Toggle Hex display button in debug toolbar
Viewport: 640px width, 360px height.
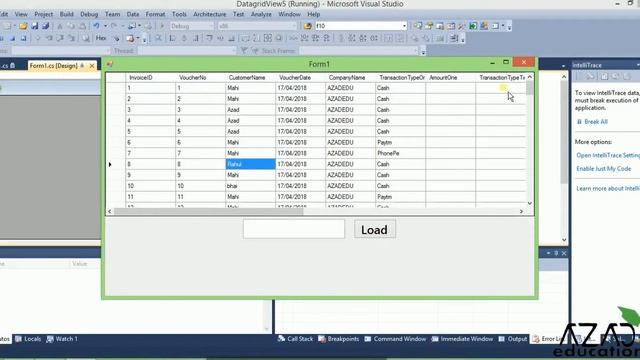(x=101, y=38)
